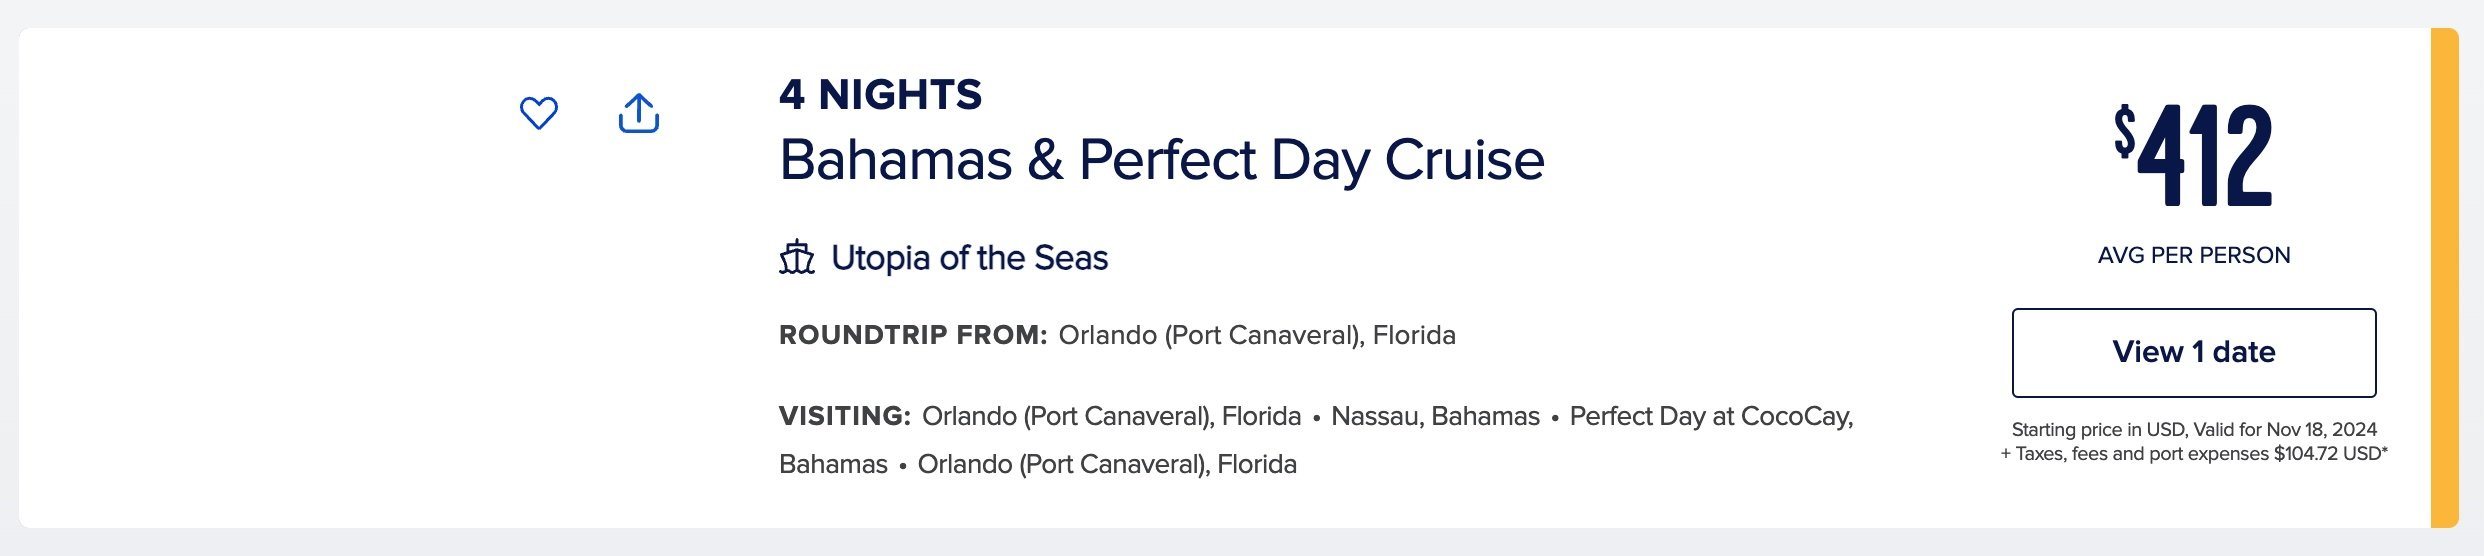Screen dimensions: 2484x556
Task: Click the ship icon beside Utopia of the Seas
Action: [x=797, y=258]
